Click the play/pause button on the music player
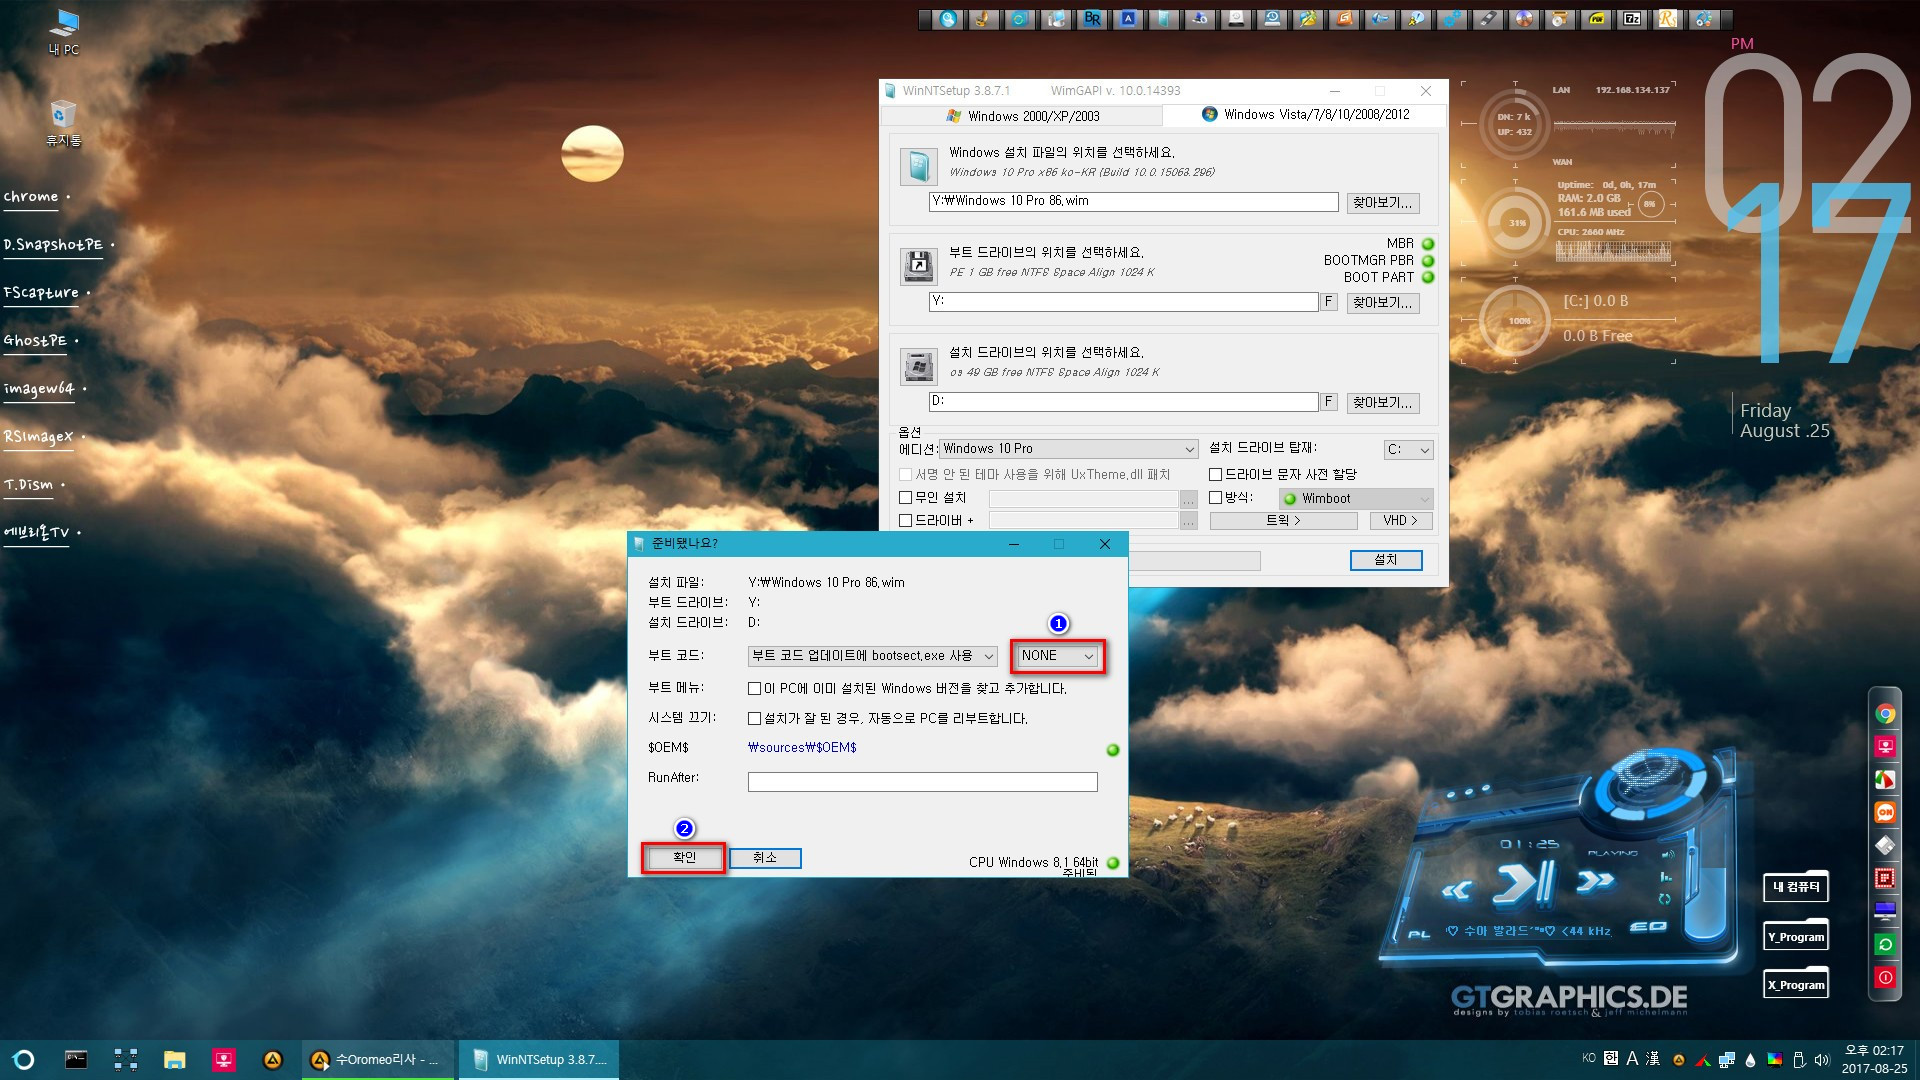1920x1080 pixels. click(1526, 883)
